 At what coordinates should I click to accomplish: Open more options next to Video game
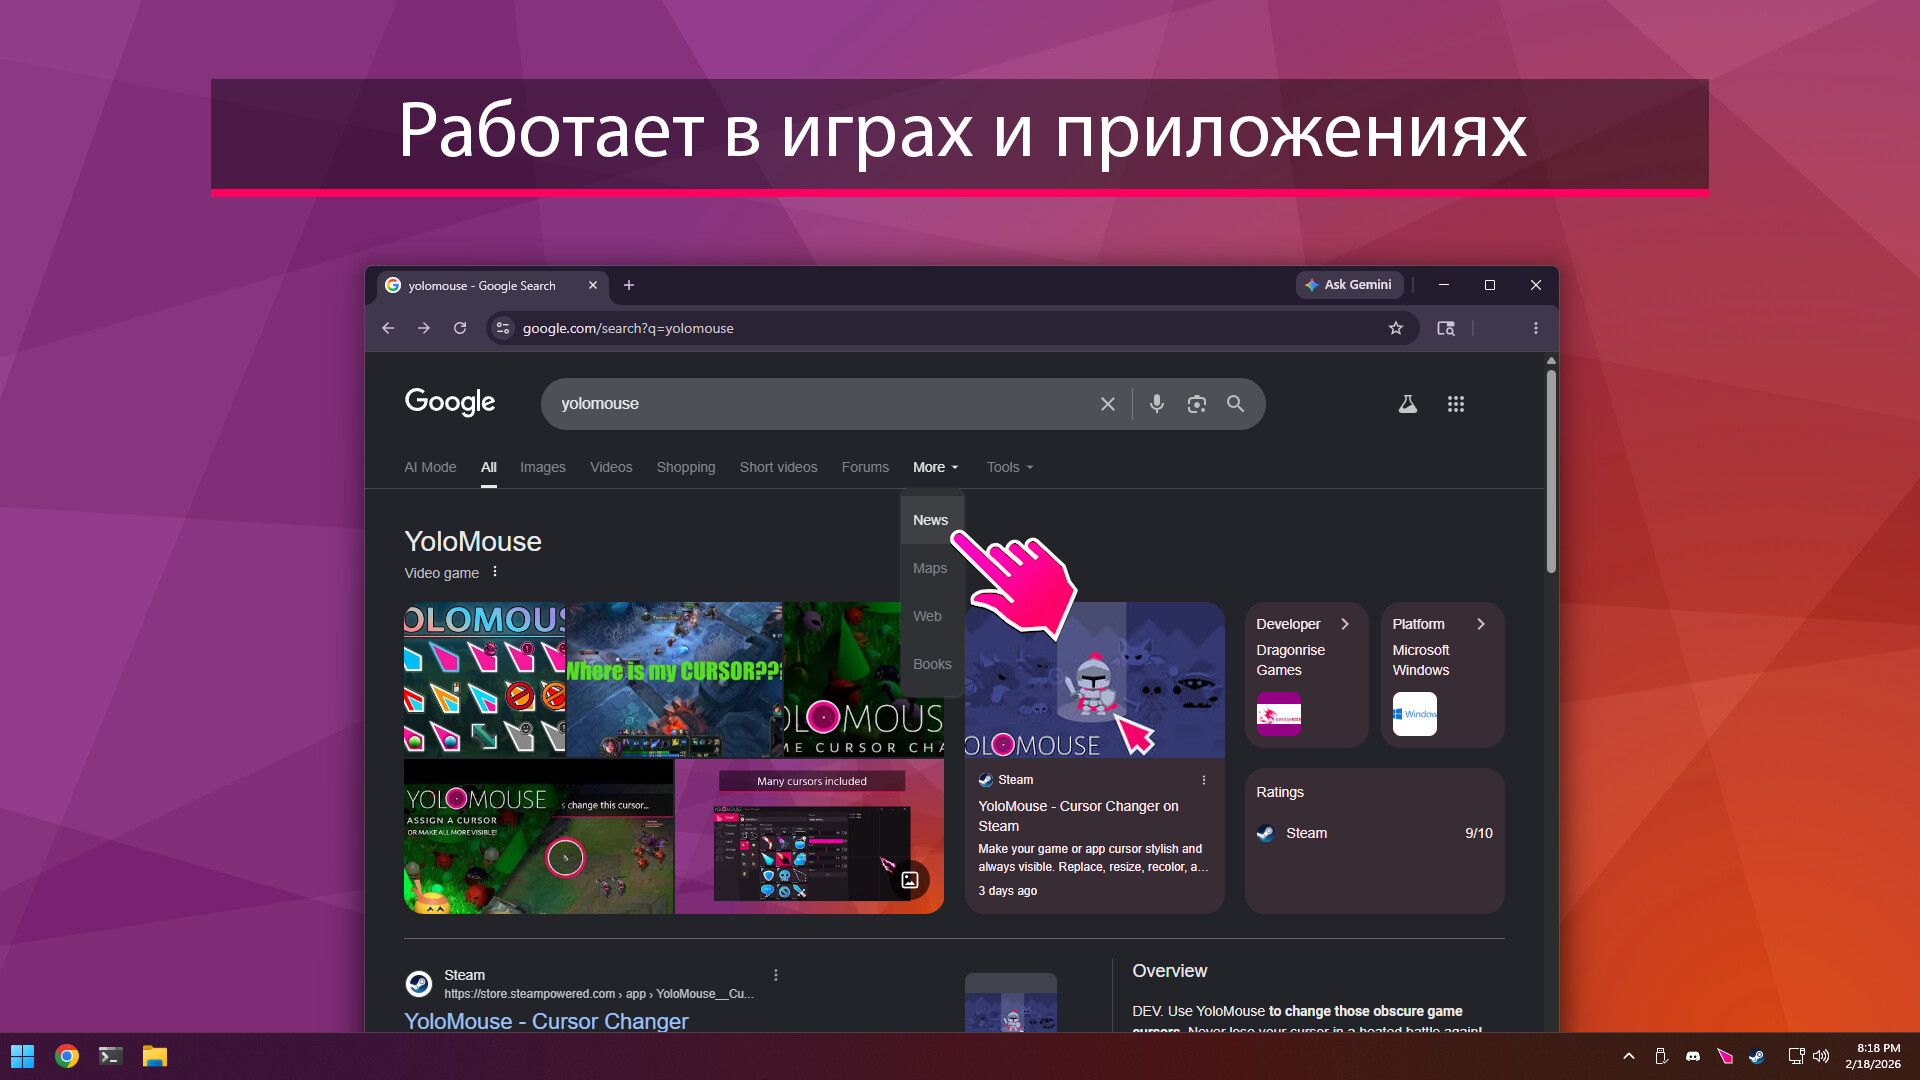tap(495, 572)
